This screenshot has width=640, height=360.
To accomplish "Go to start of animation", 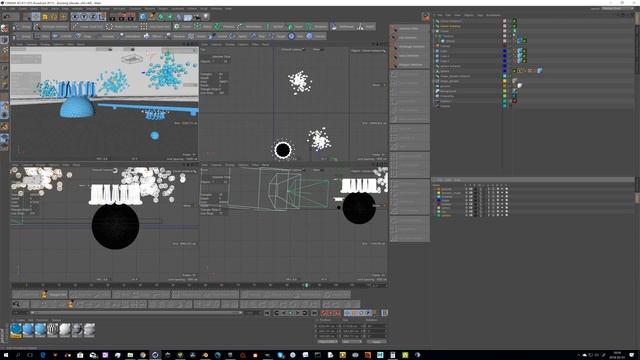I will (267, 313).
